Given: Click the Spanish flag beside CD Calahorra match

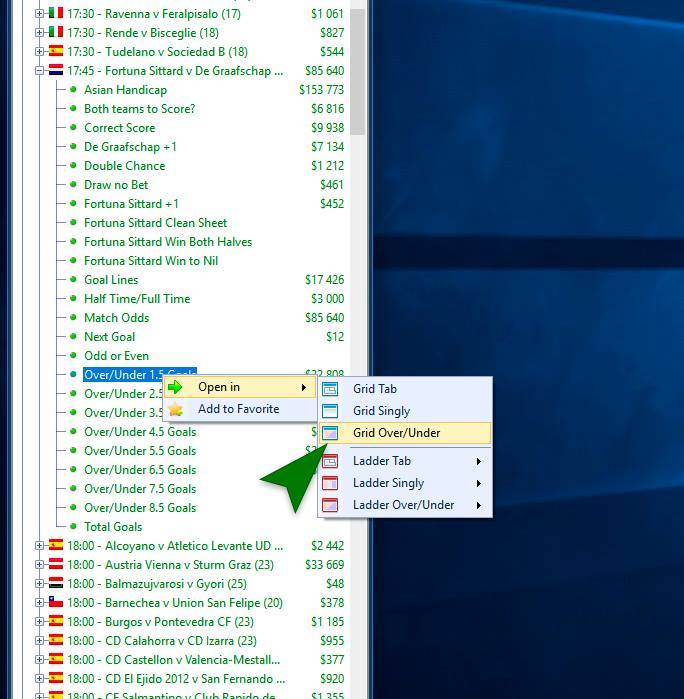Looking at the screenshot, I should coord(56,640).
